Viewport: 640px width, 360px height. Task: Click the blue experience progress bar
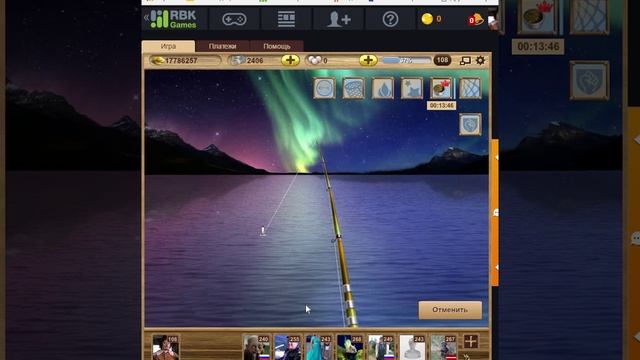click(x=407, y=60)
